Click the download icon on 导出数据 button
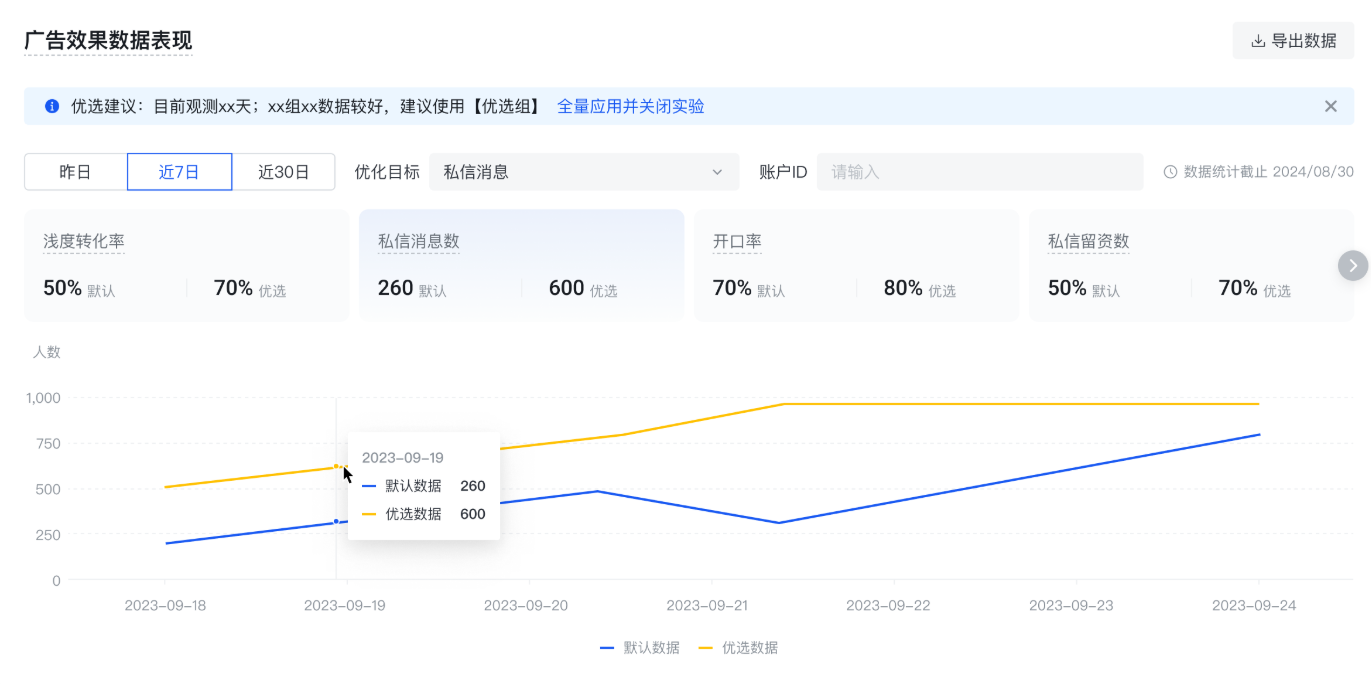The width and height of the screenshot is (1371, 684). tap(1257, 41)
